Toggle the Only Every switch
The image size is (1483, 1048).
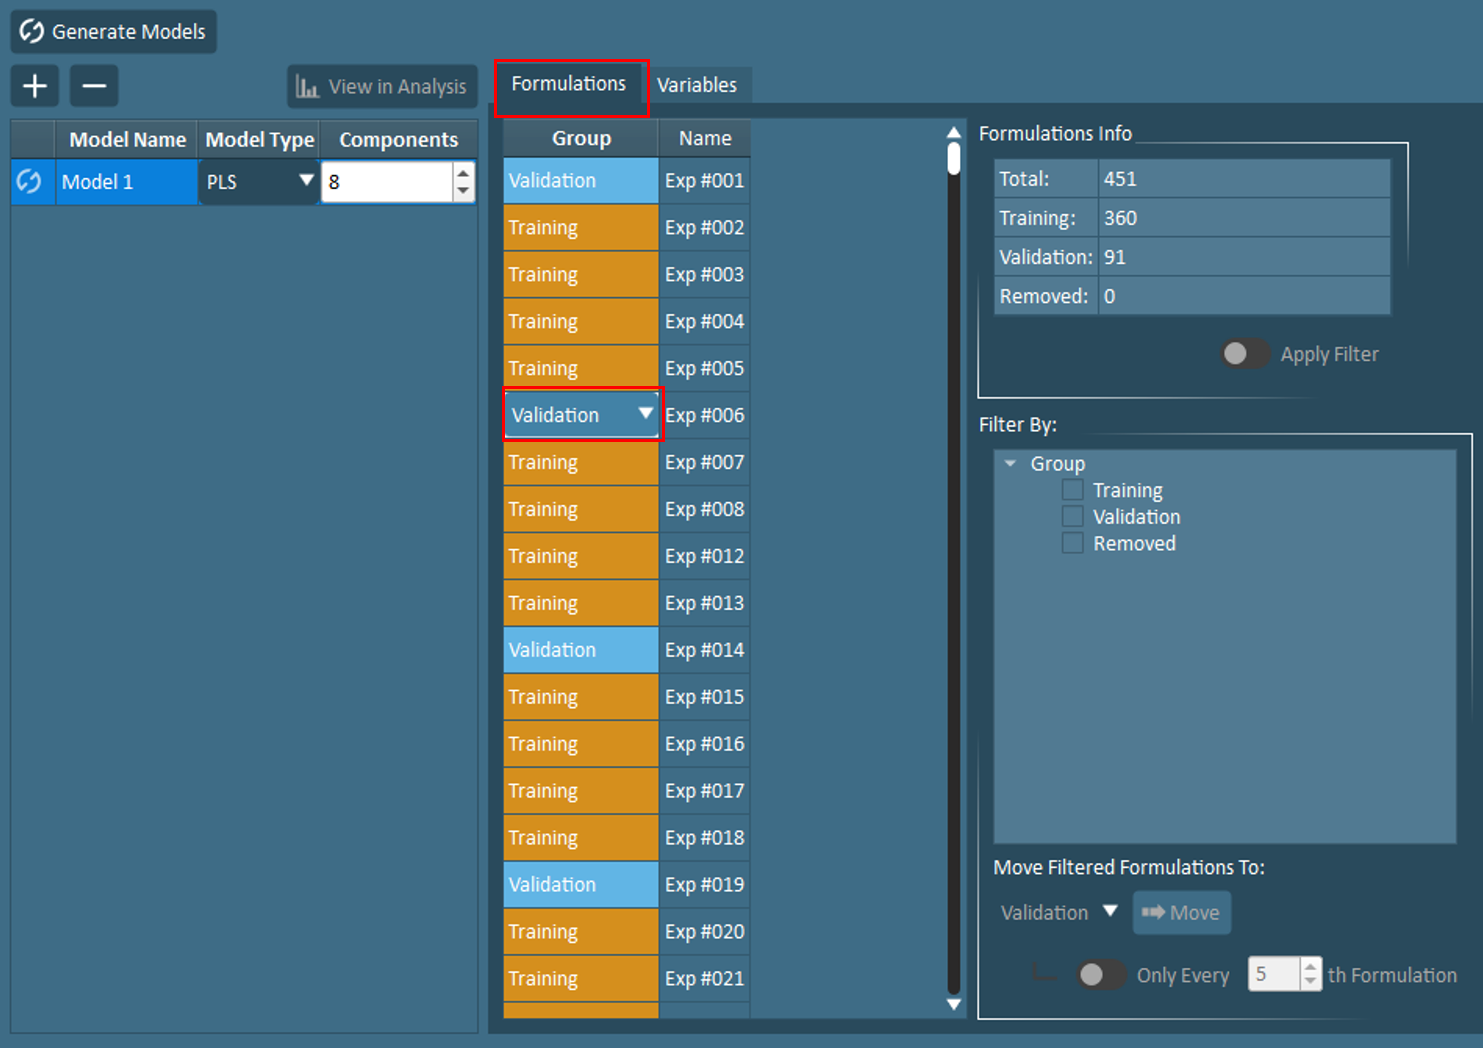pyautogui.click(x=1101, y=975)
